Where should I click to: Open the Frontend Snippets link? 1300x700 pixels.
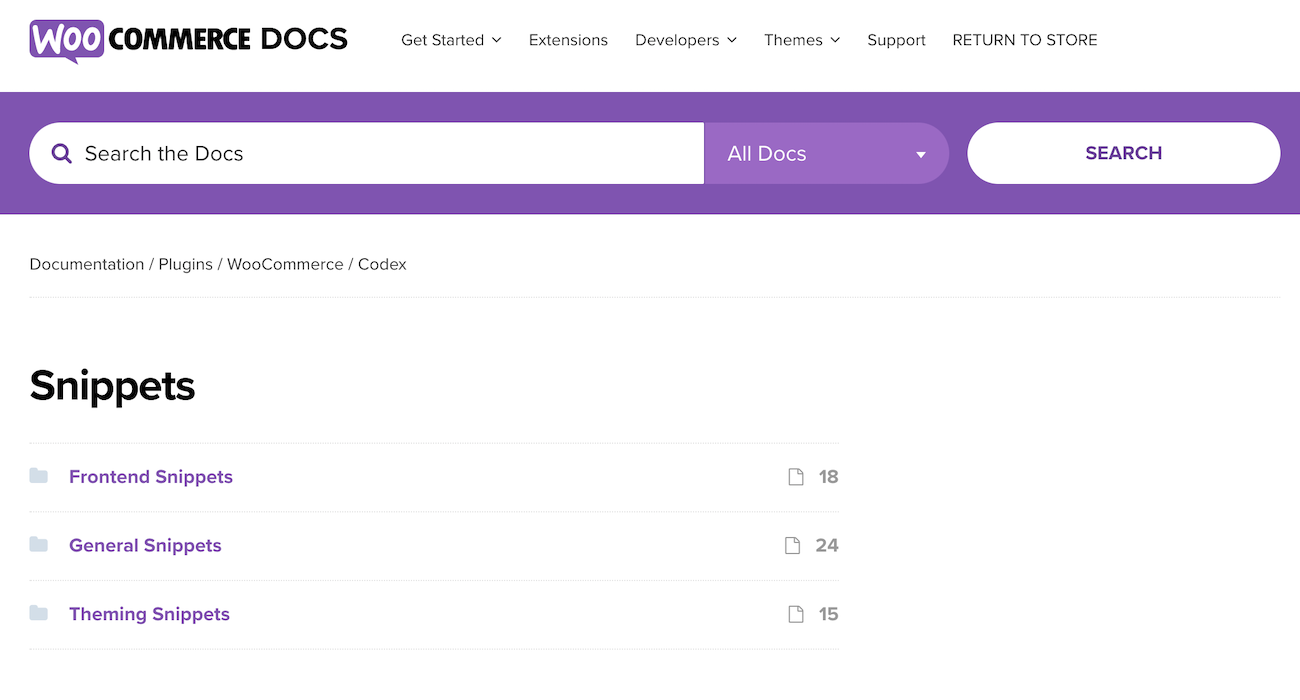point(151,477)
